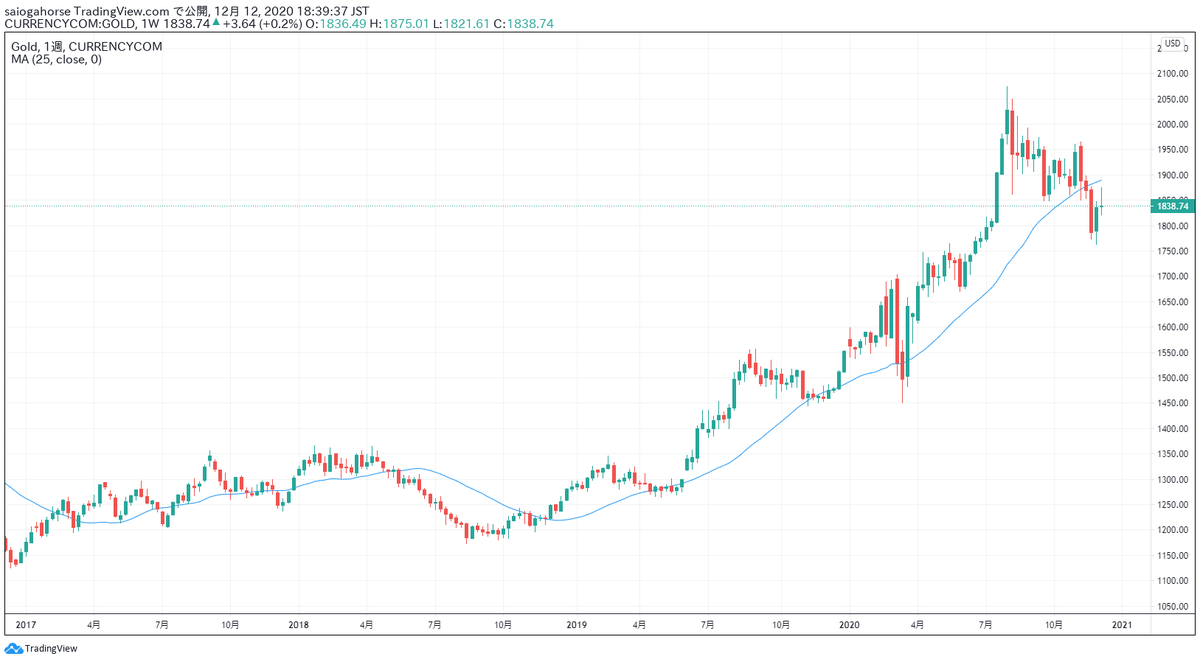This screenshot has width=1200, height=662.
Task: Click the 1400.00 price axis label
Action: pyautogui.click(x=1171, y=429)
